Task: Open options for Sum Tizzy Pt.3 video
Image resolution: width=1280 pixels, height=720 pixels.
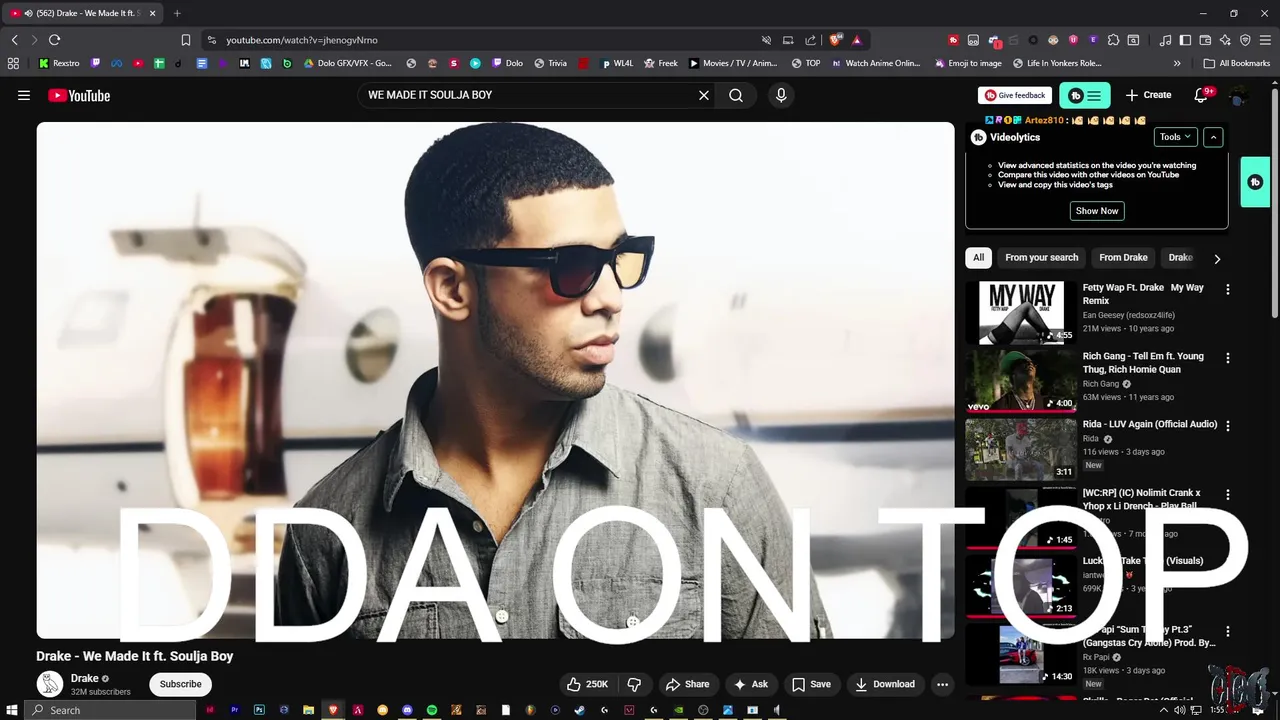Action: [1228, 631]
